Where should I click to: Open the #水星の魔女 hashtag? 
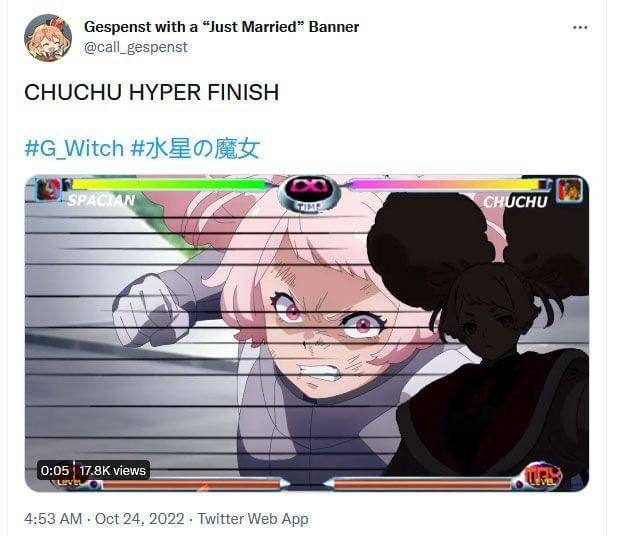(195, 148)
